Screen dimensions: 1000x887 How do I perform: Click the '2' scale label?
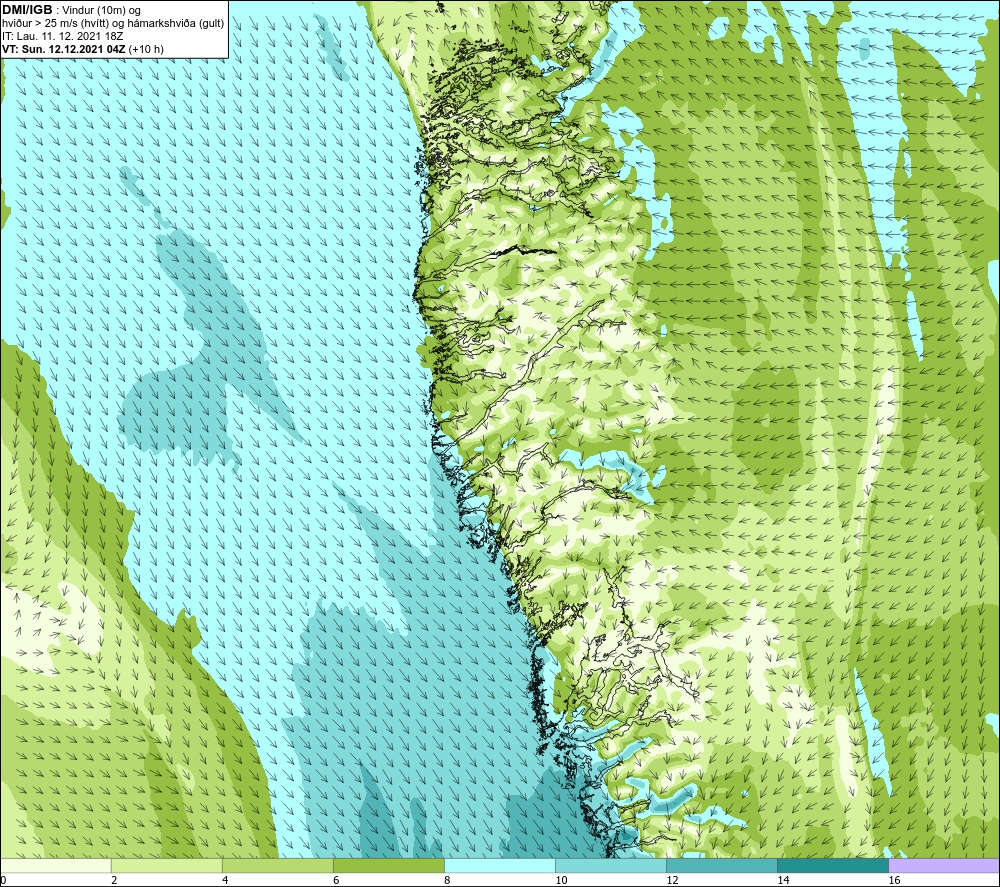click(x=114, y=881)
